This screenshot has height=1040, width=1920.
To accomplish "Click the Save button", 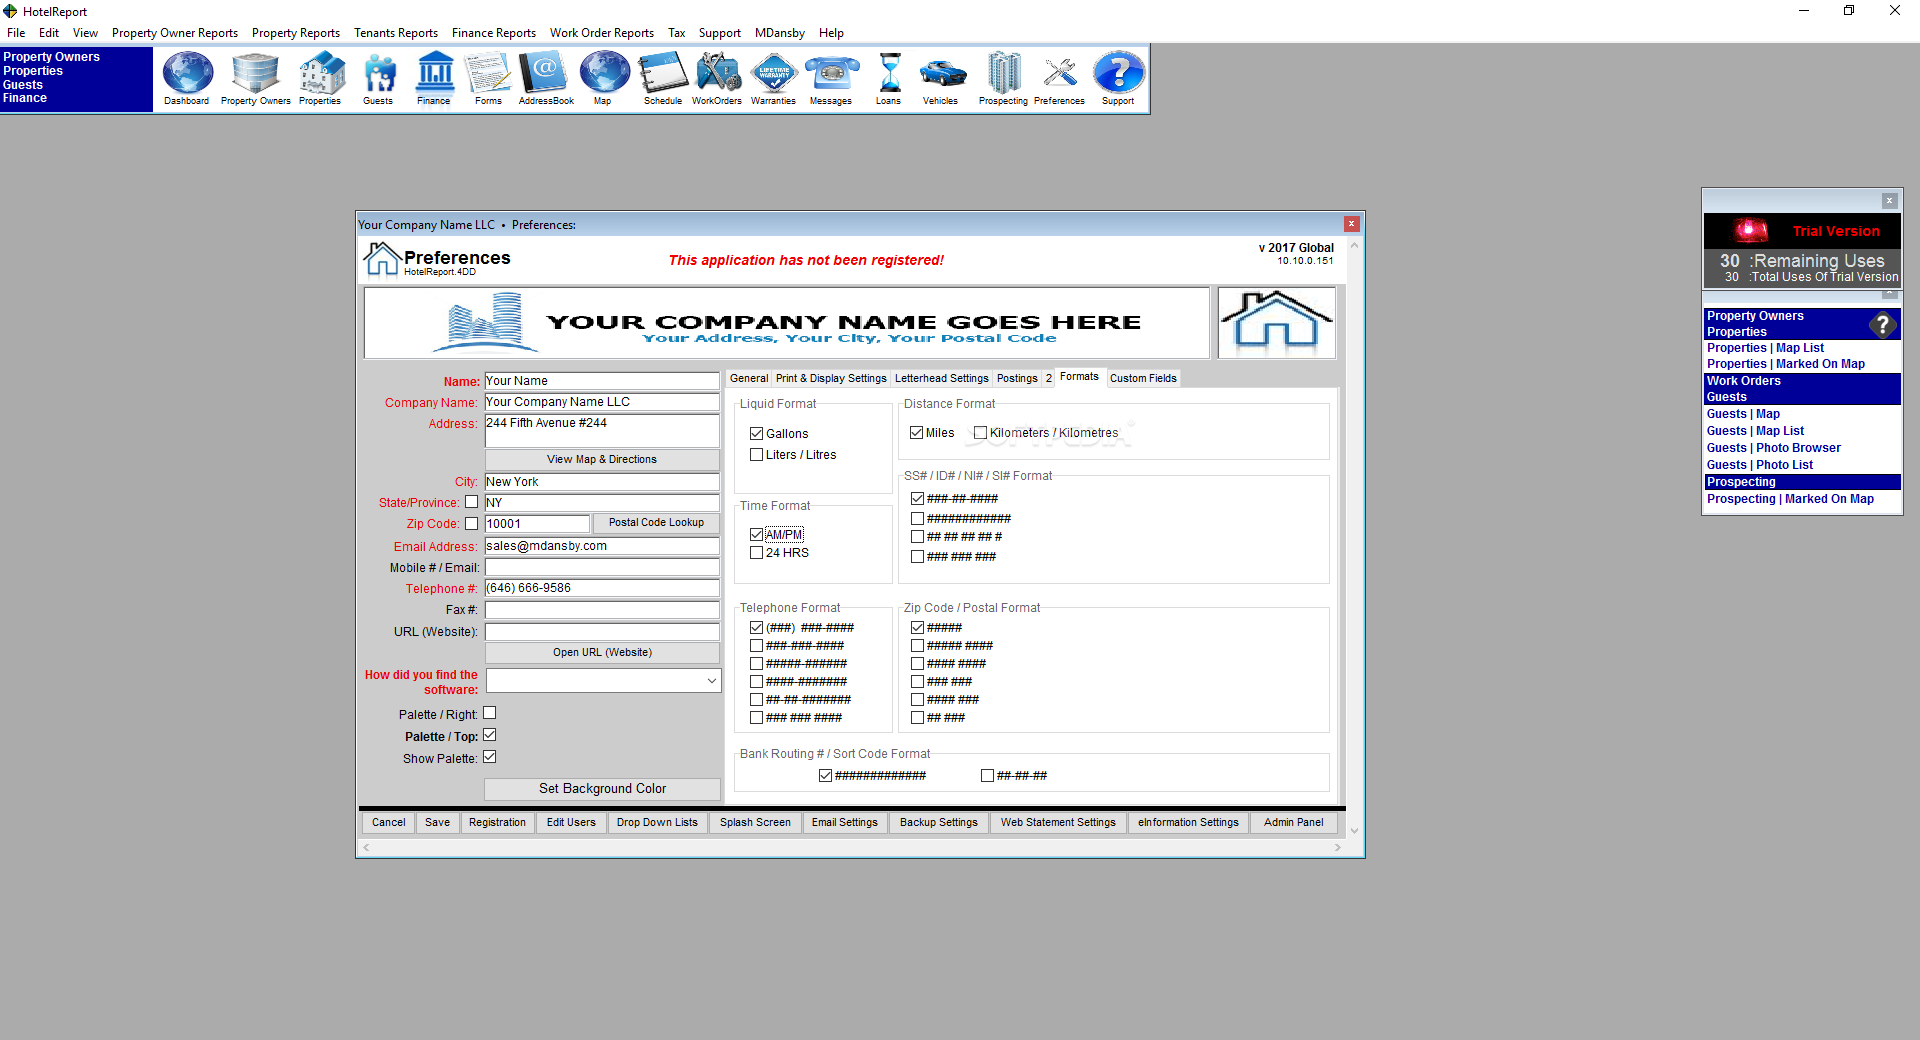I will [437, 822].
